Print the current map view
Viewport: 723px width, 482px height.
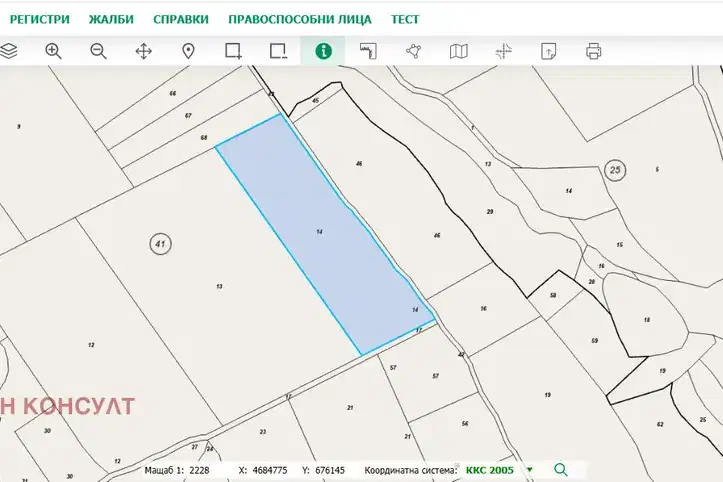pyautogui.click(x=593, y=51)
